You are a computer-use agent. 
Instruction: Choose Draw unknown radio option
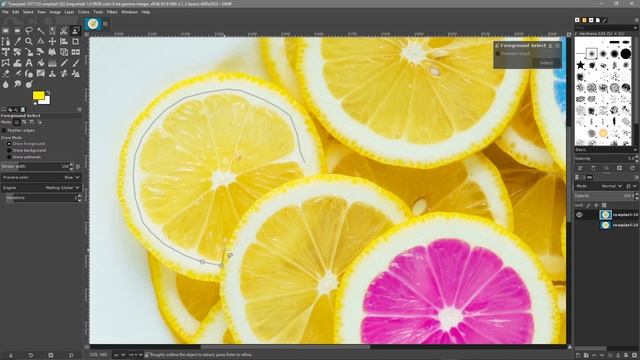(9, 157)
